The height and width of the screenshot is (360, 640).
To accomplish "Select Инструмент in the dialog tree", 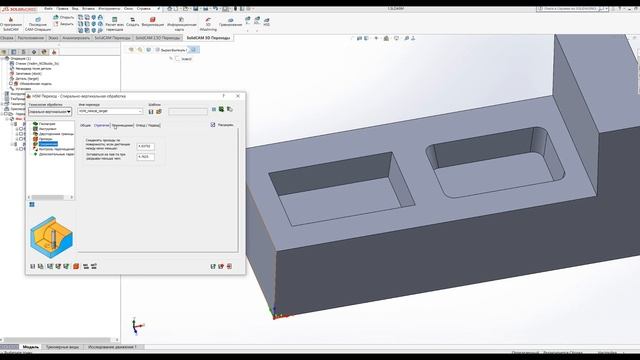I will 48,129.
